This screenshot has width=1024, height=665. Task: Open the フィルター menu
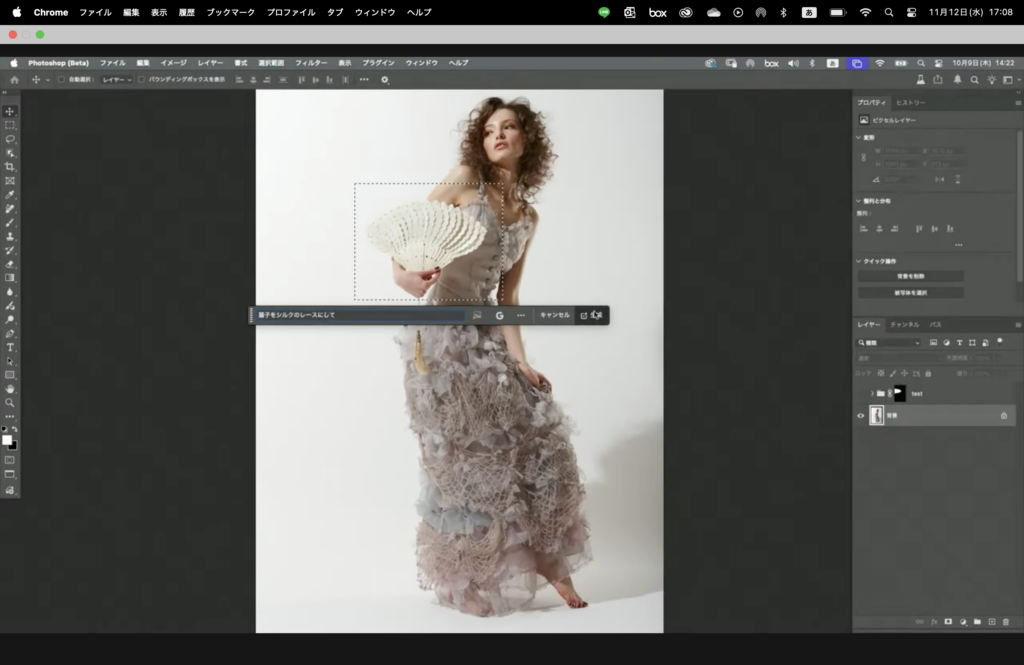click(x=310, y=62)
